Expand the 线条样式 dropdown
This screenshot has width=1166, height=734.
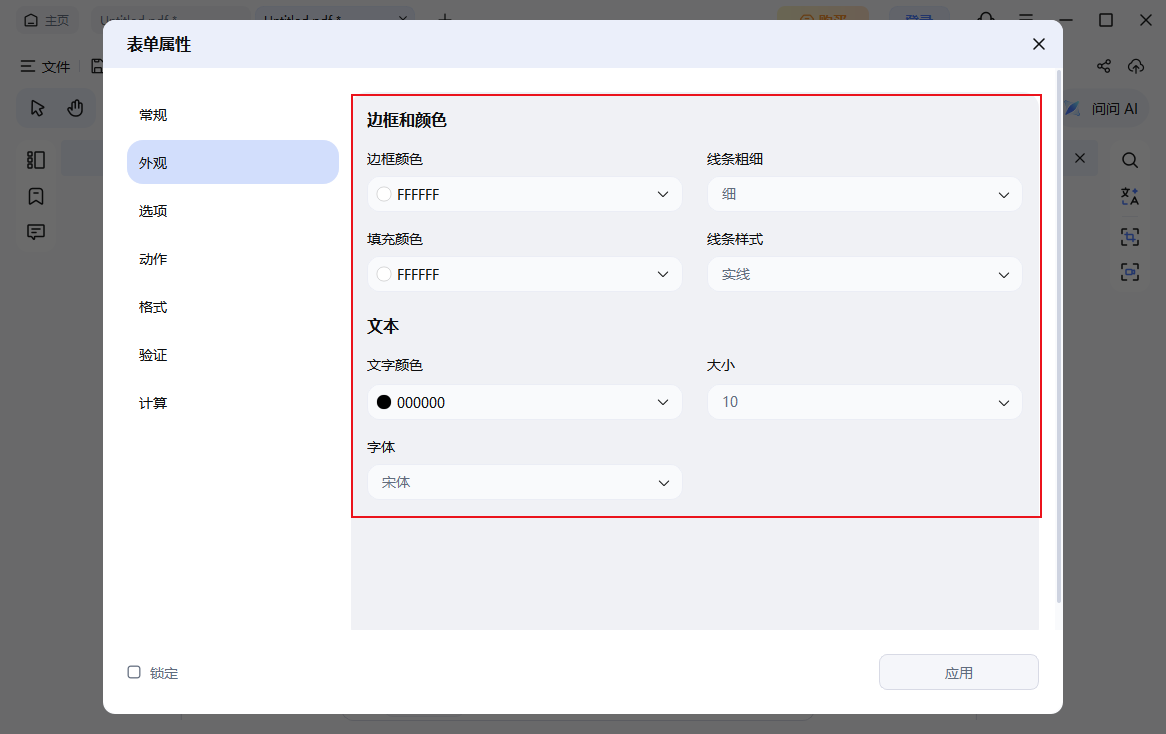pos(864,274)
